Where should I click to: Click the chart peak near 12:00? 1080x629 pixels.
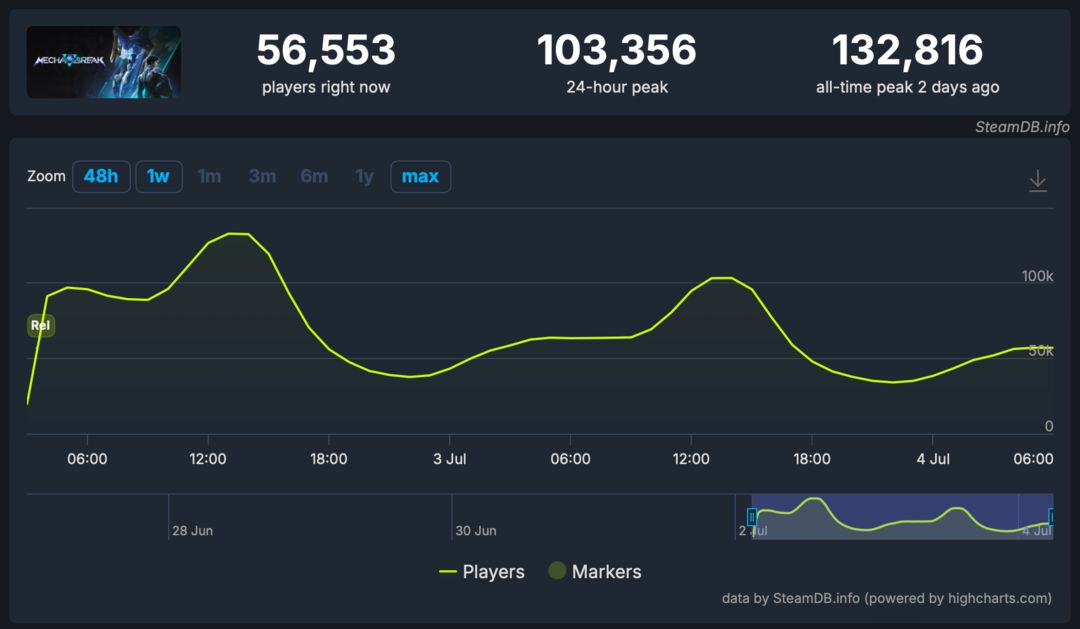point(238,234)
